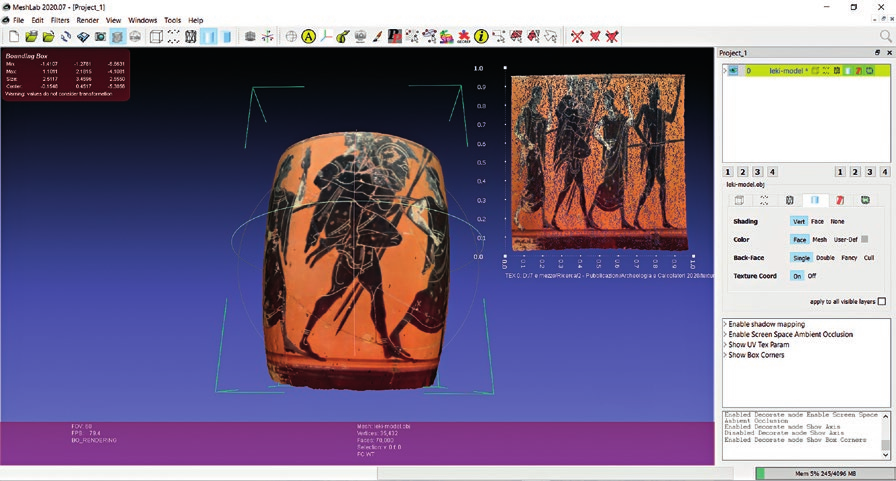Expand Enable Screen Space Ambient Occlusion
896x481 pixels.
coord(725,334)
